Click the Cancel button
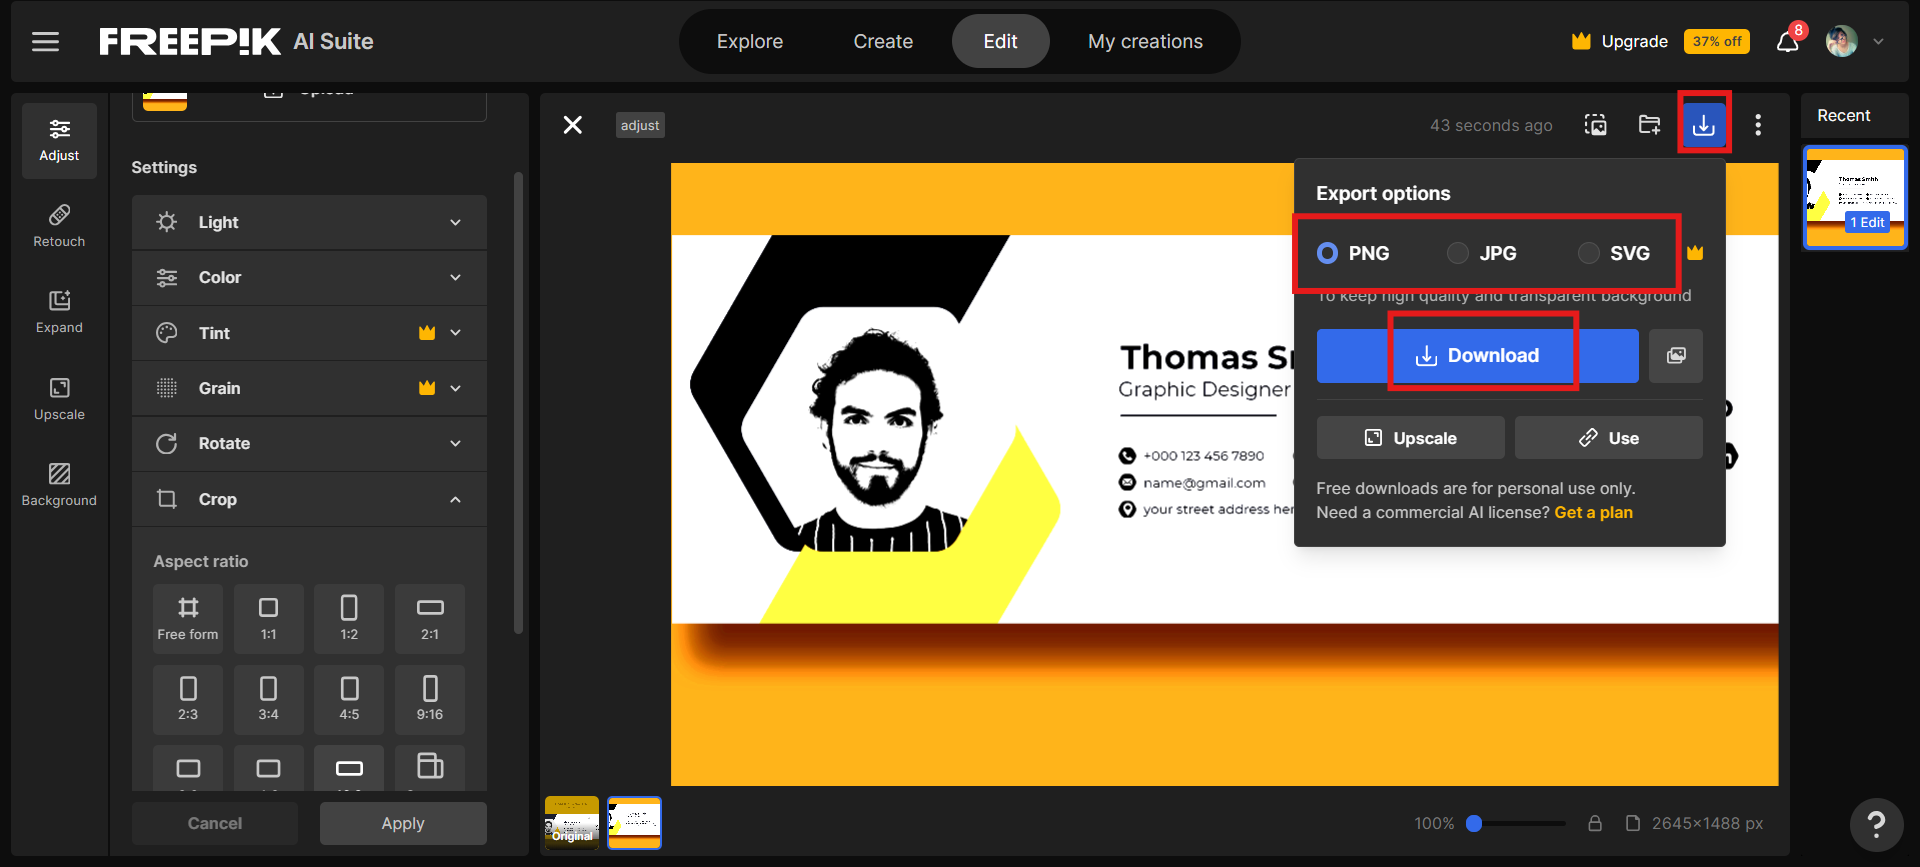The height and width of the screenshot is (867, 1920). (x=215, y=824)
